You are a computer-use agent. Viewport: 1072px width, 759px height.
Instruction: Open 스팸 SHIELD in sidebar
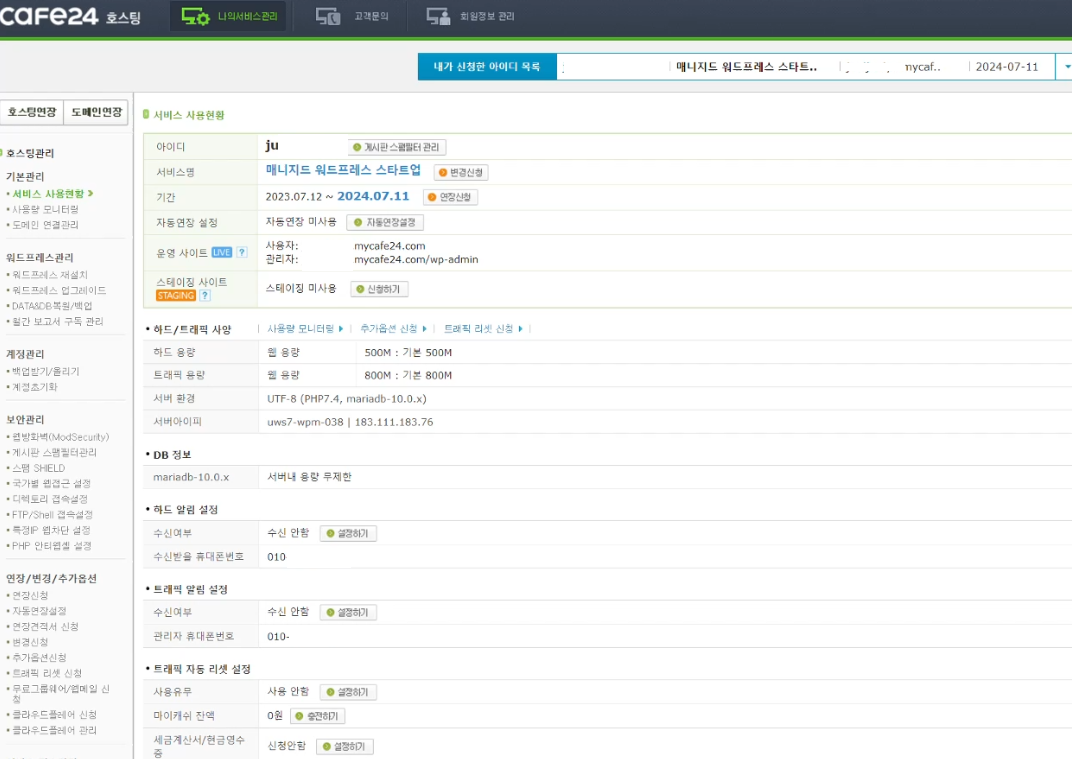(38, 468)
